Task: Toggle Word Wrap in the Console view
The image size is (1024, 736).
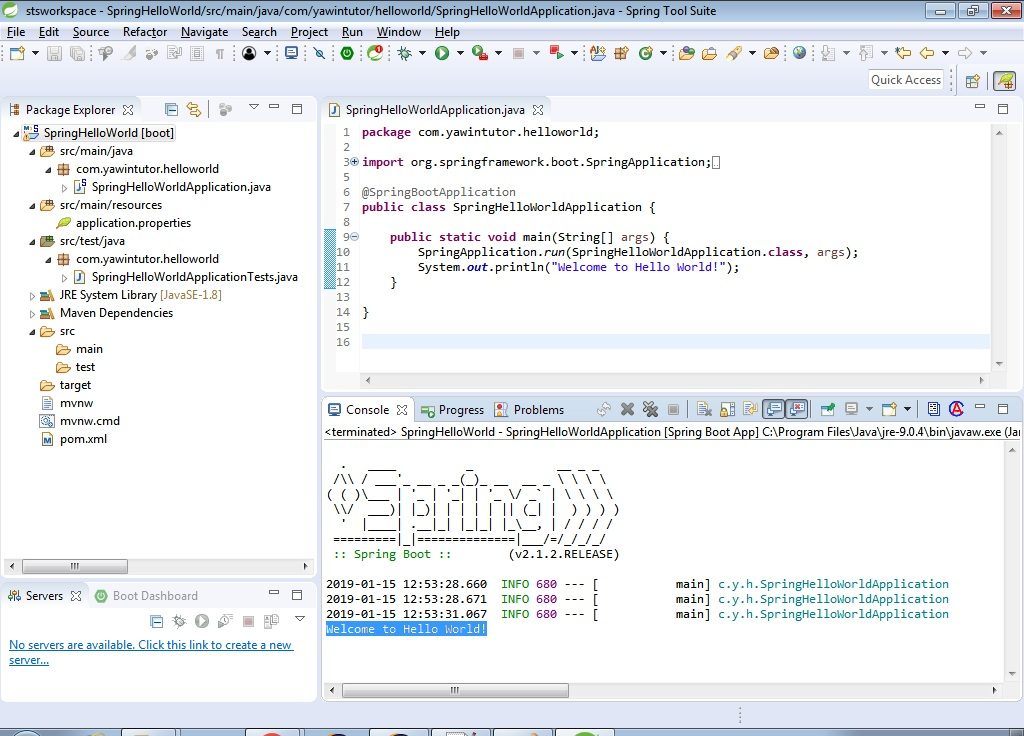Action: click(x=751, y=408)
